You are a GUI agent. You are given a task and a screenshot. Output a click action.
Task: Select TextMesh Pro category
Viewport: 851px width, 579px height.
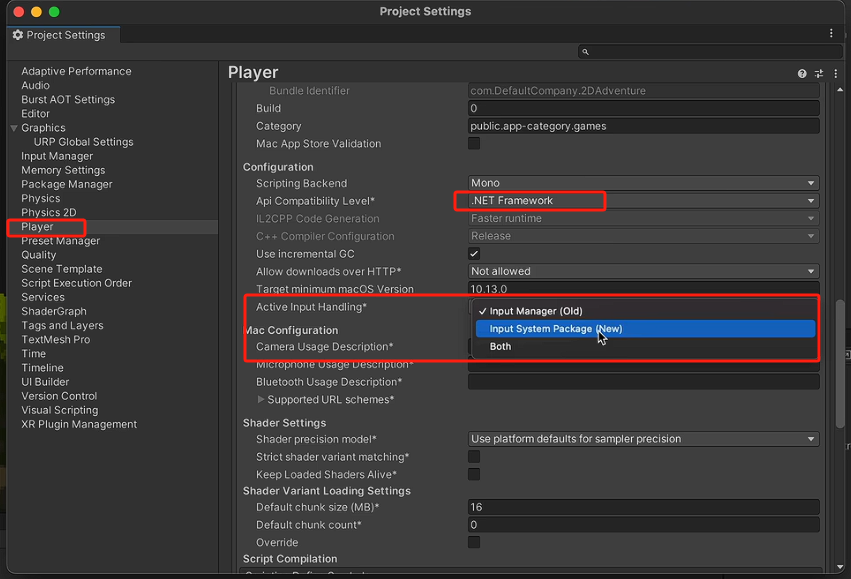click(x=55, y=339)
